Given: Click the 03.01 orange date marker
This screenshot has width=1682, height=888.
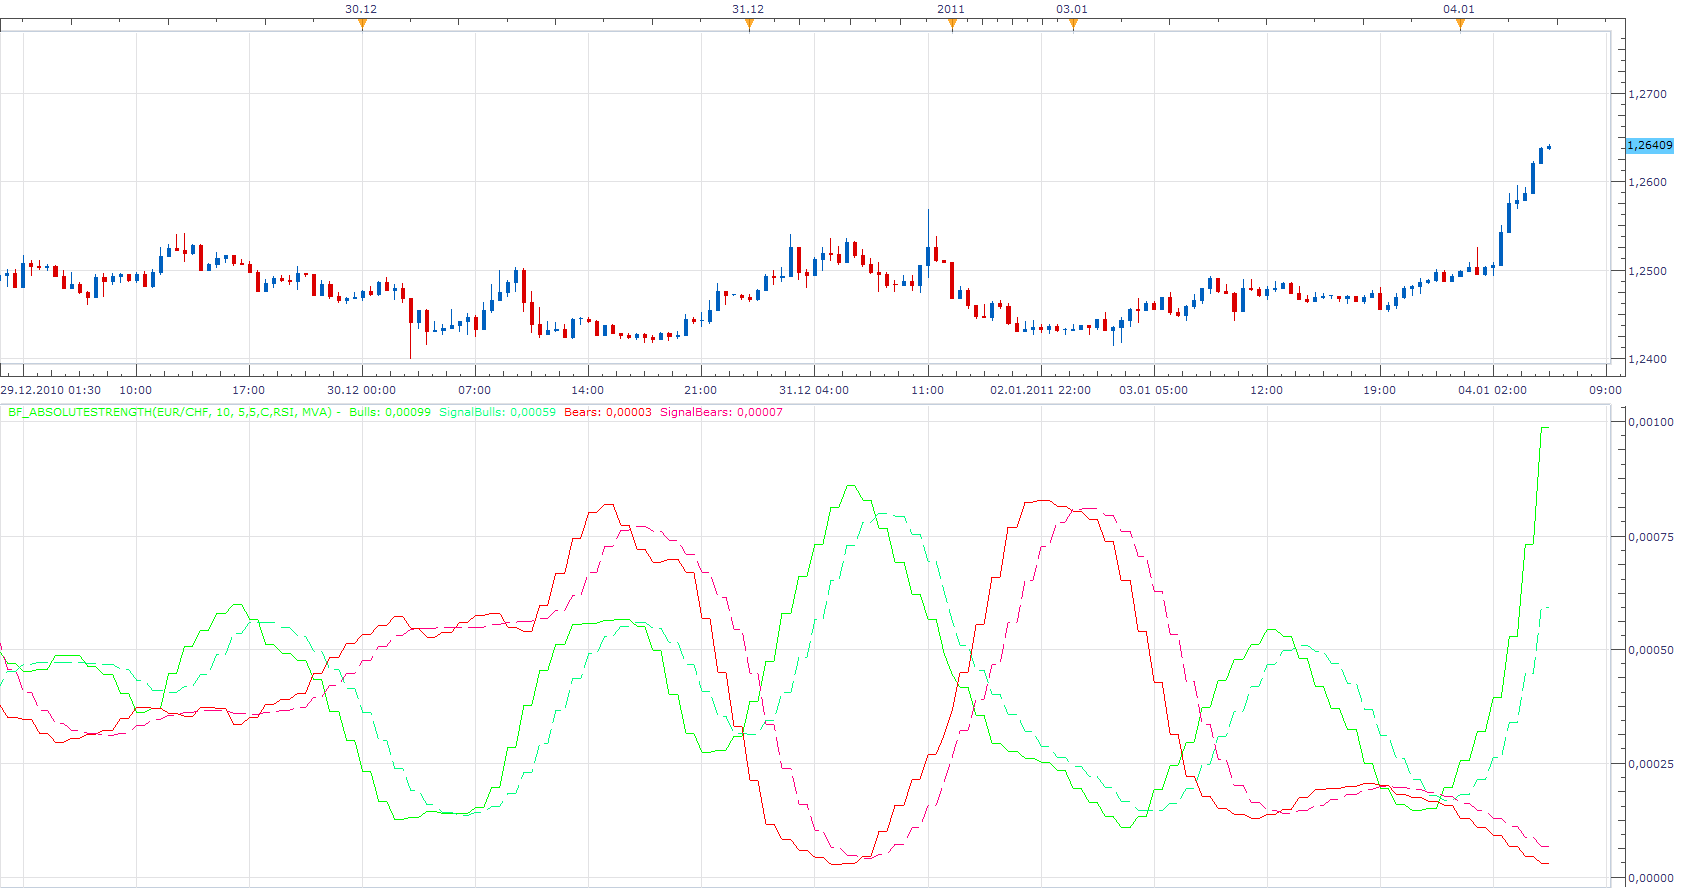Looking at the screenshot, I should 1073,24.
